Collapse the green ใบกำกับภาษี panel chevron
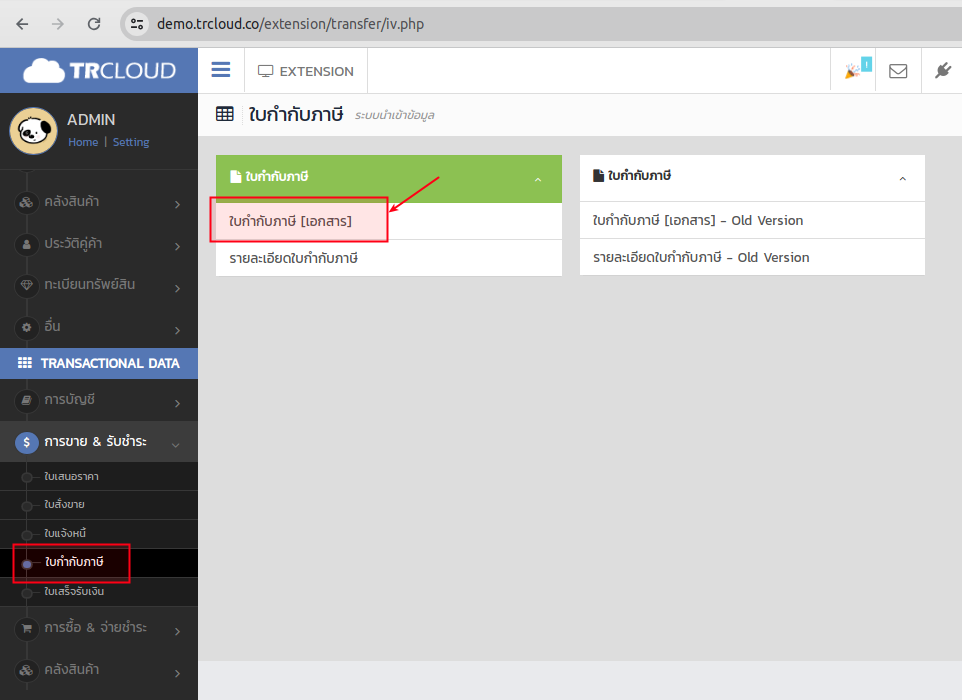 (x=538, y=179)
